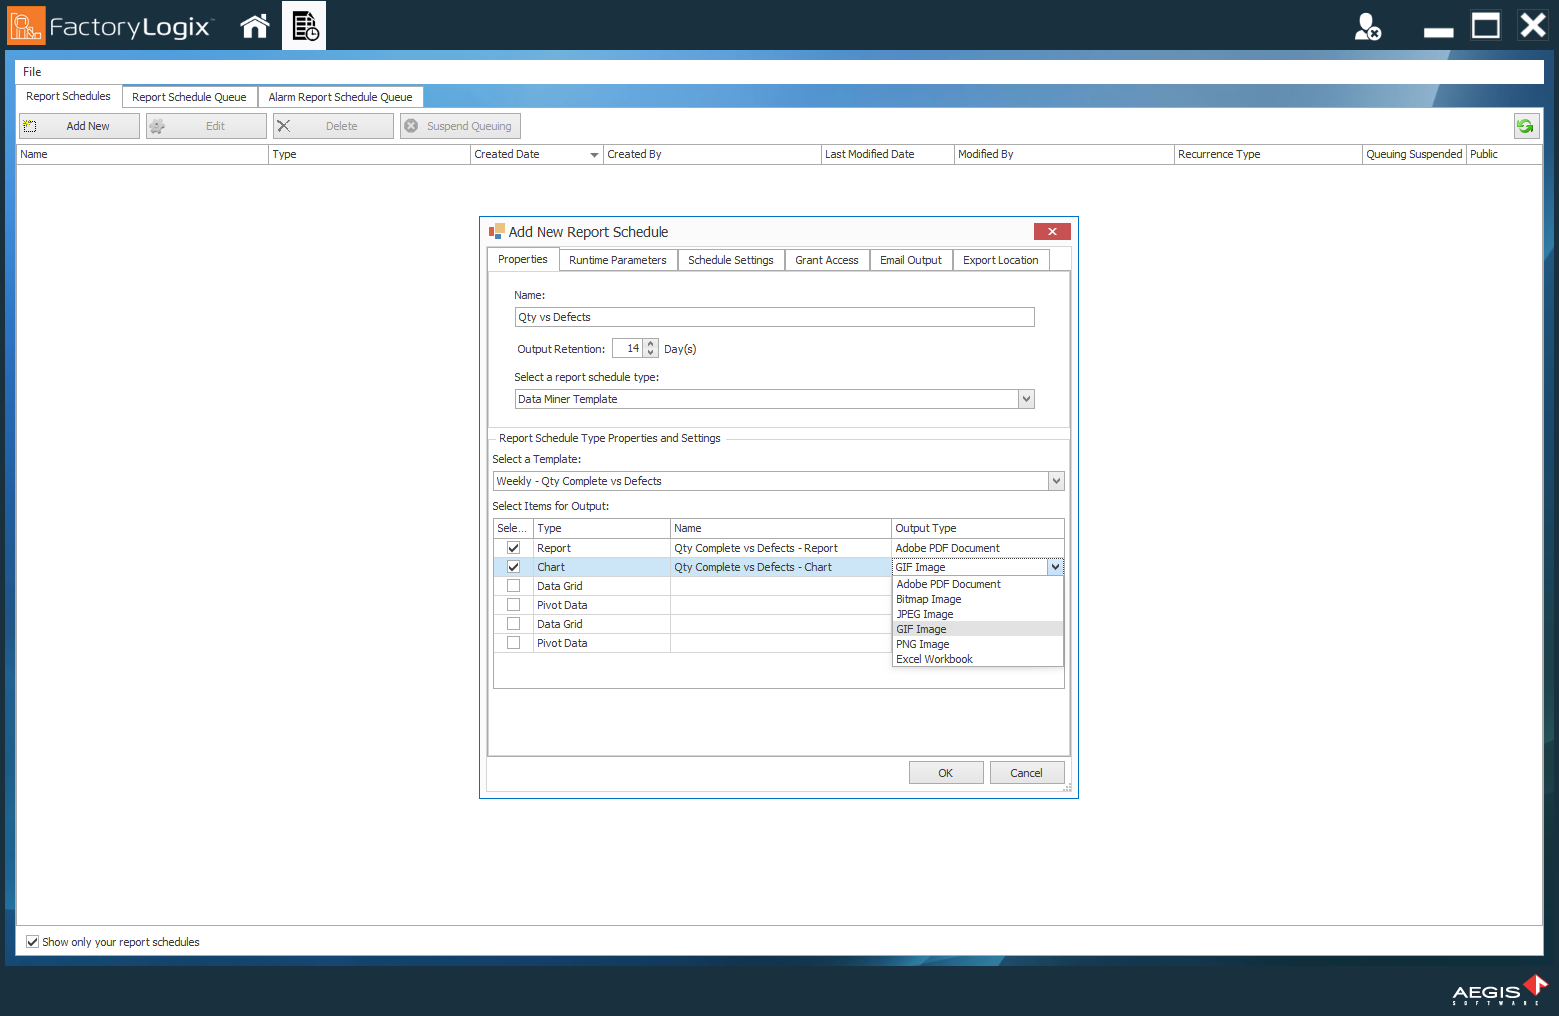Click the Output Retention value field
This screenshot has width=1559, height=1016.
[628, 348]
